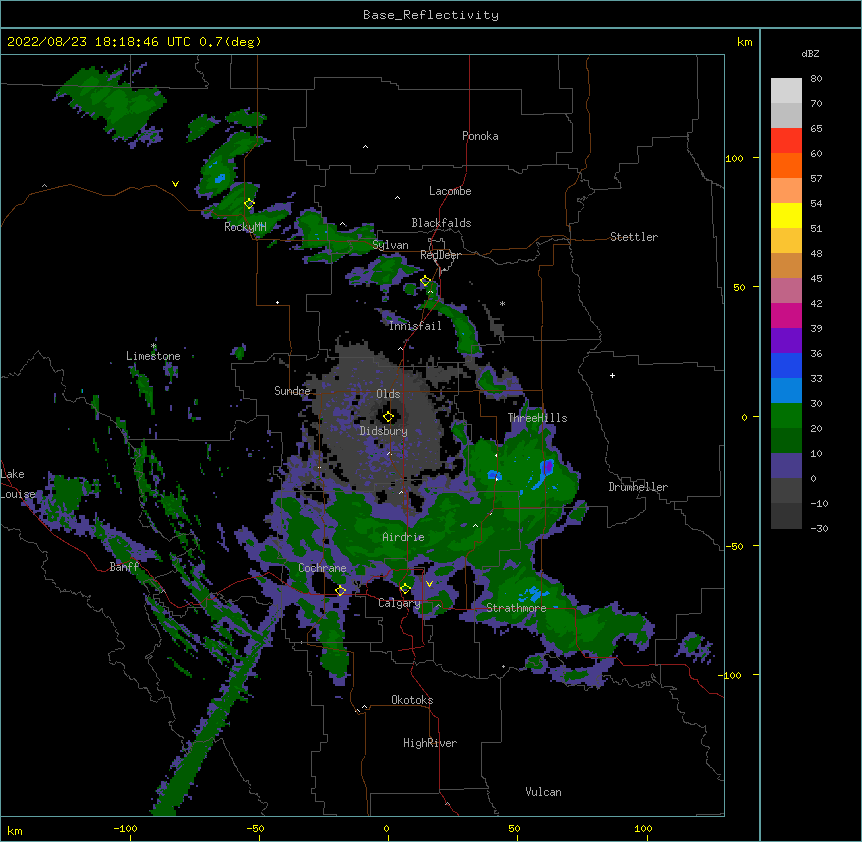
Task: Click the Stettler city label
Action: point(633,237)
